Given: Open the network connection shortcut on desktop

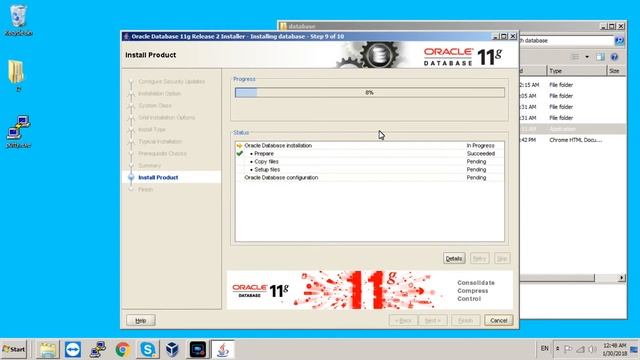Looking at the screenshot, I should pyautogui.click(x=18, y=131).
